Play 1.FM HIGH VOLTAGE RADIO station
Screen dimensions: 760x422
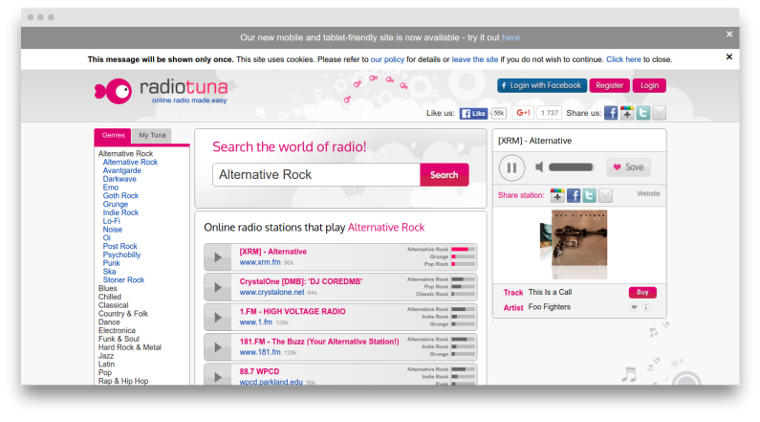pyautogui.click(x=218, y=317)
